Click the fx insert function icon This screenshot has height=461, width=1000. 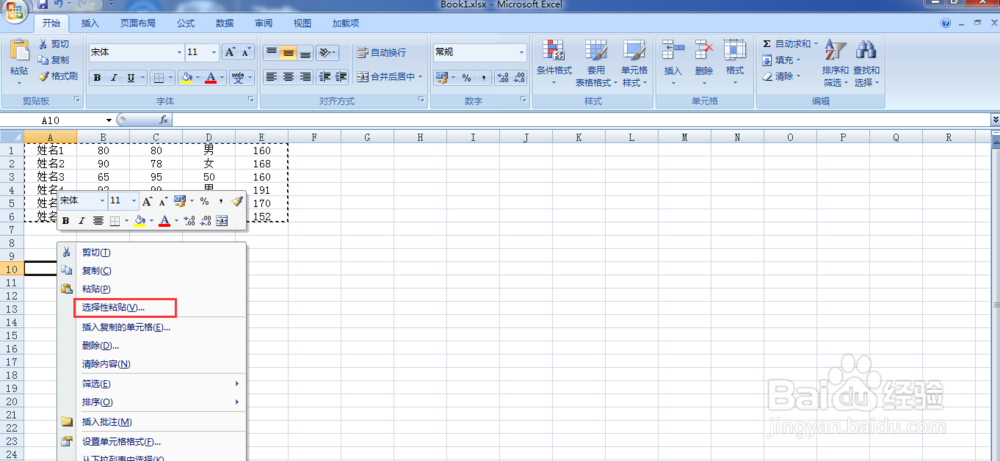click(x=163, y=119)
